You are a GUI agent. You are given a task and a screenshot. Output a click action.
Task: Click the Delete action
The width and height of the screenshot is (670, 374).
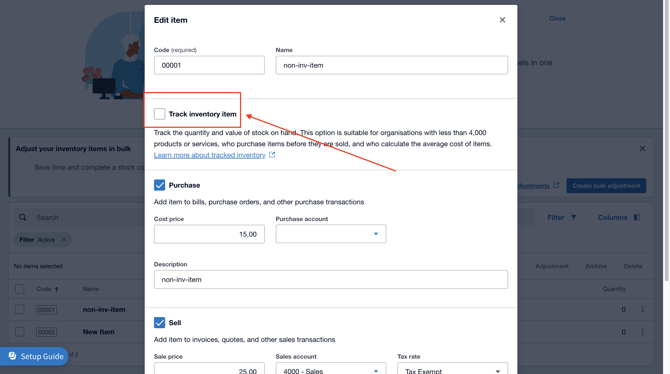tap(633, 266)
